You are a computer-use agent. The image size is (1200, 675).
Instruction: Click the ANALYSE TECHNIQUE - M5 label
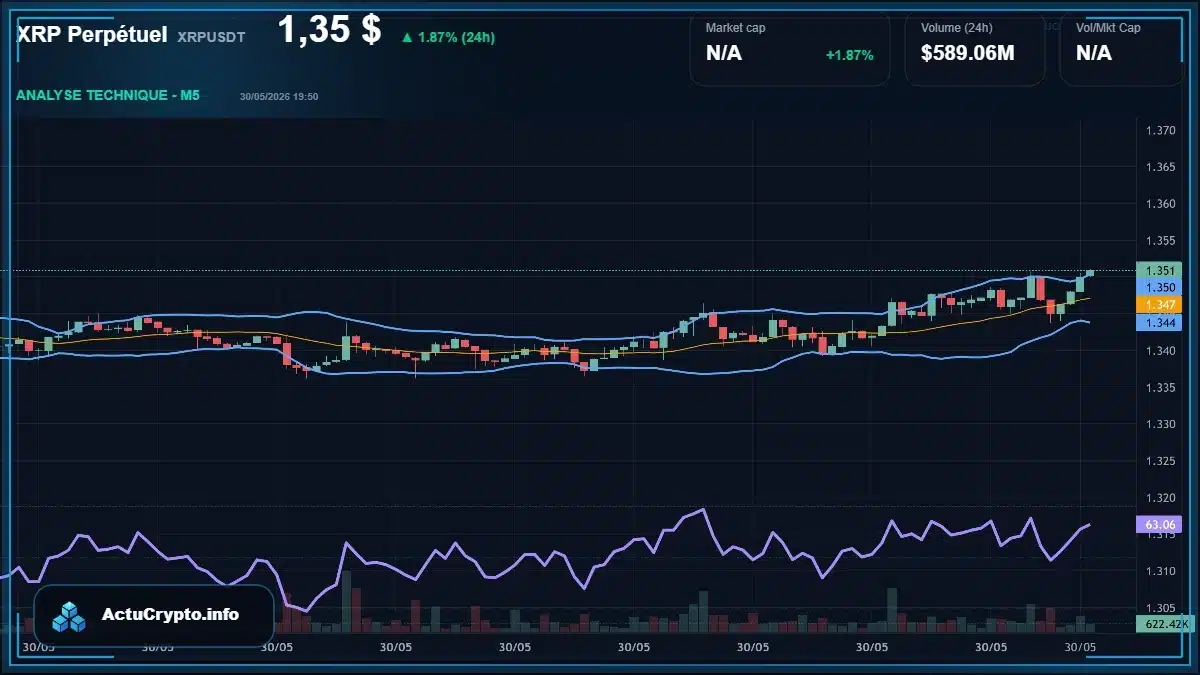click(x=108, y=95)
